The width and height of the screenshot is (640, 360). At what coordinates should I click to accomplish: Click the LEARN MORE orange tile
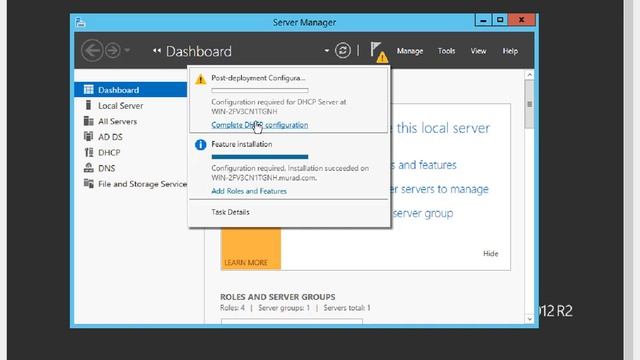[251, 249]
